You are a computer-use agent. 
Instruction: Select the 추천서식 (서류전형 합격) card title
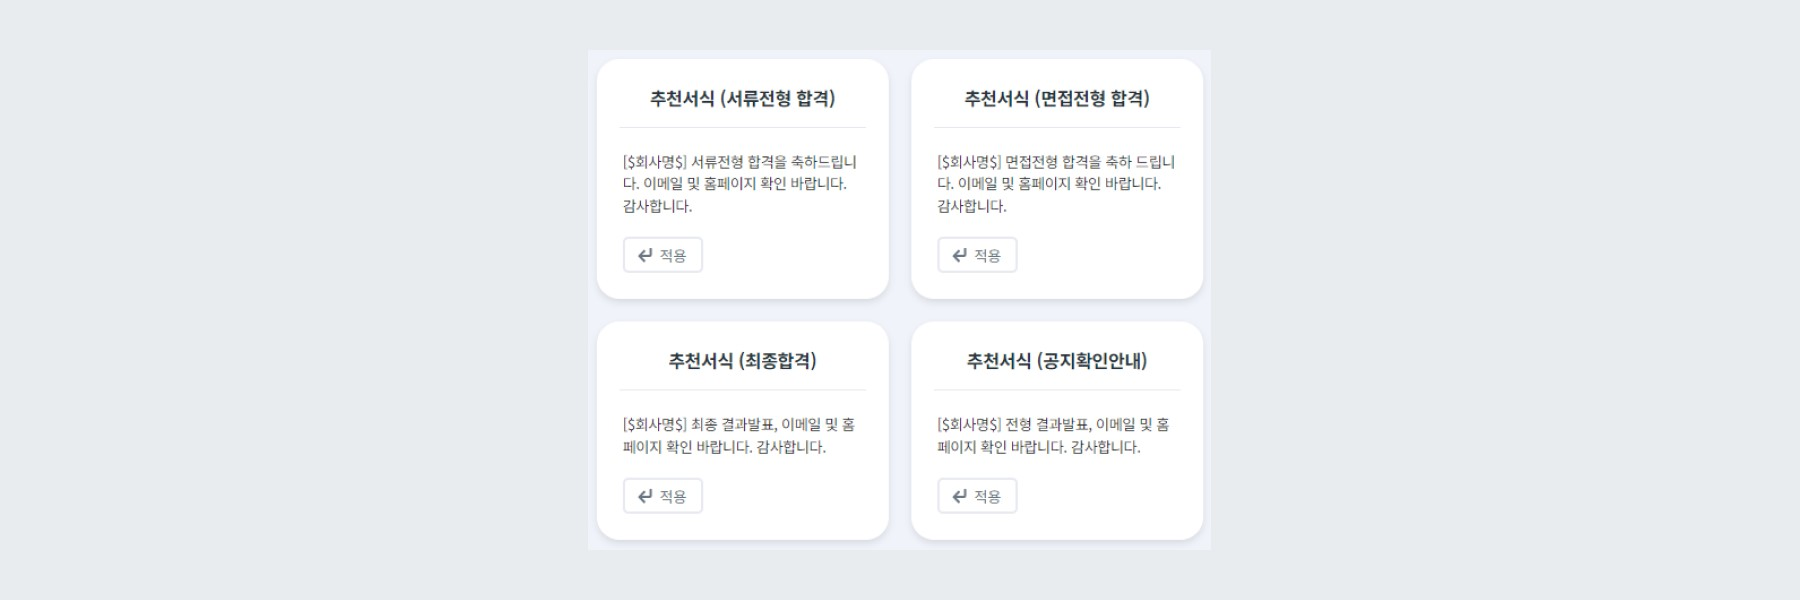click(x=744, y=99)
